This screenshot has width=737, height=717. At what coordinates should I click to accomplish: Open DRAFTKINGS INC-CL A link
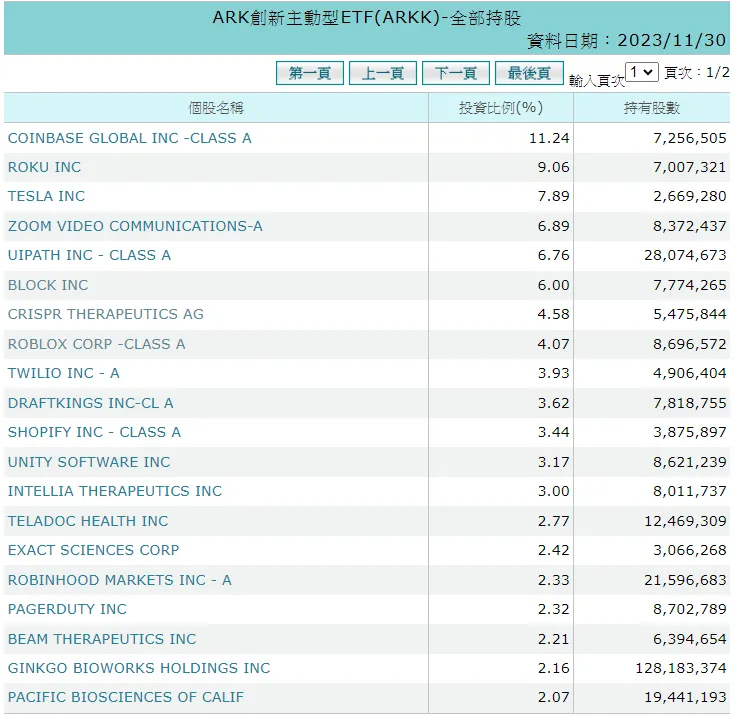click(91, 403)
